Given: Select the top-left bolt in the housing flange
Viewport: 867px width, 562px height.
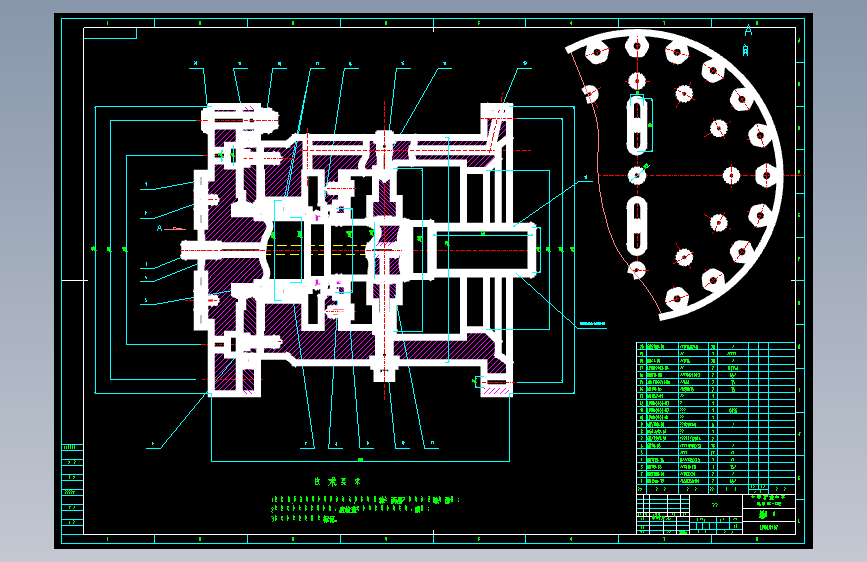Looking at the screenshot, I should (x=239, y=120).
